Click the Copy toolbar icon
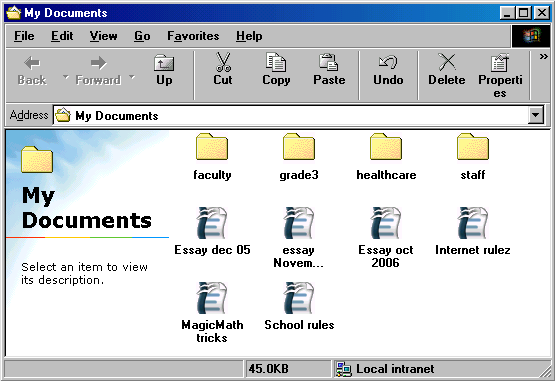This screenshot has width=555, height=381. (276, 62)
